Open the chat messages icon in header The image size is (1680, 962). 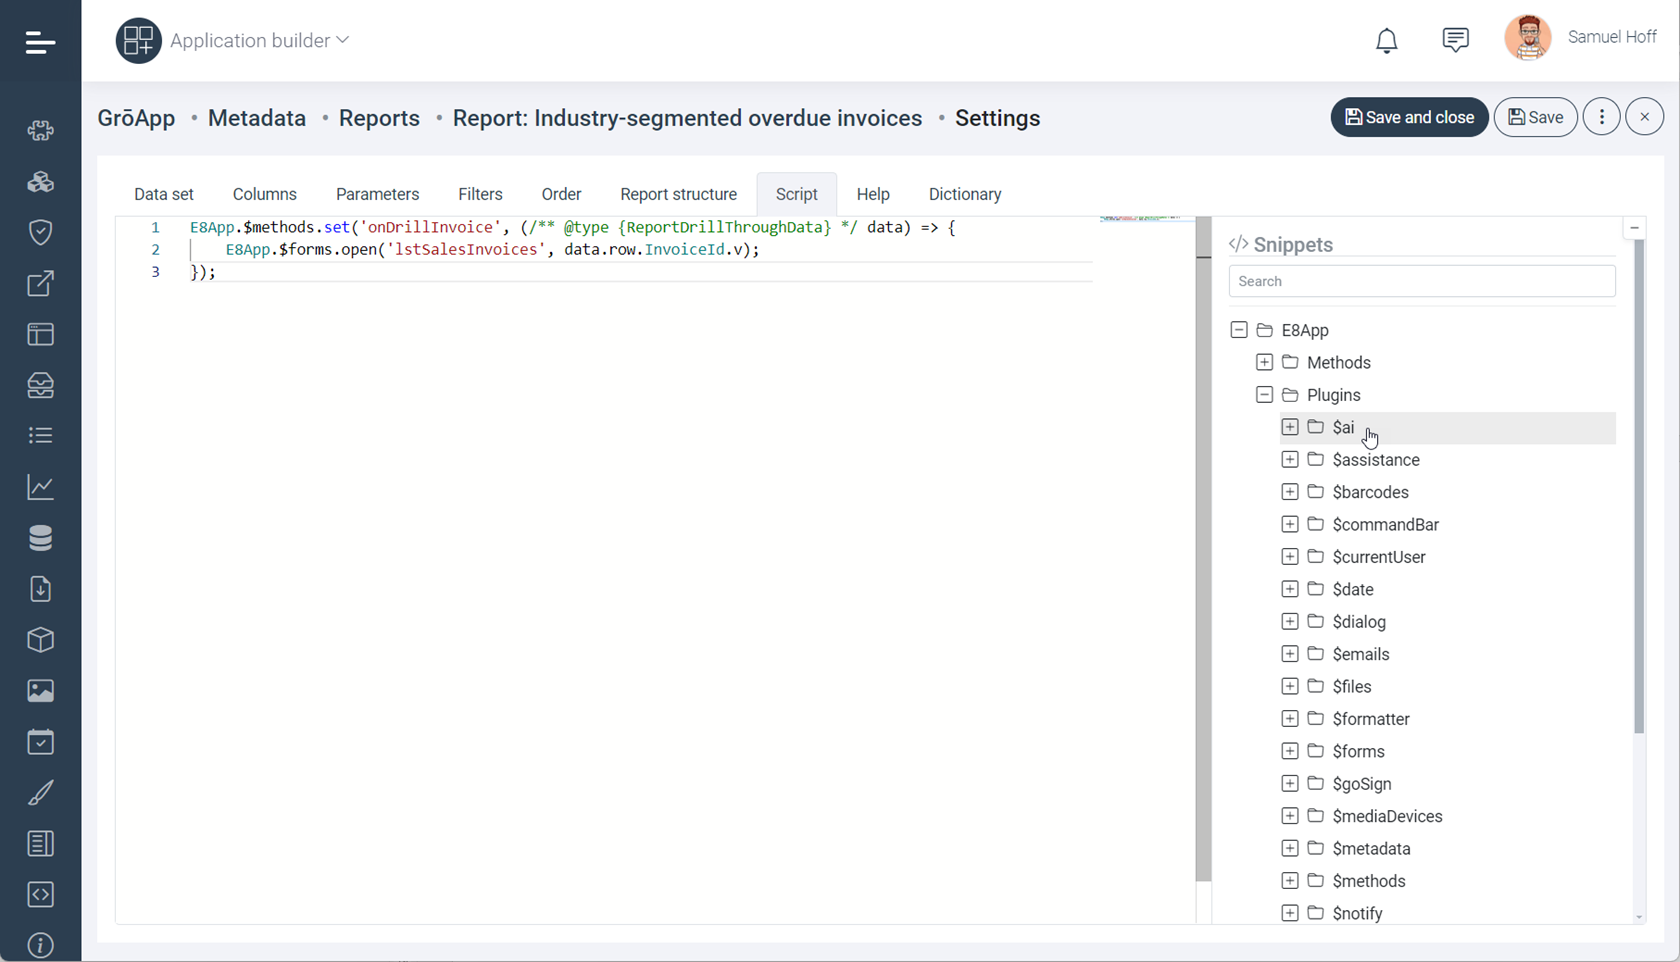tap(1455, 39)
